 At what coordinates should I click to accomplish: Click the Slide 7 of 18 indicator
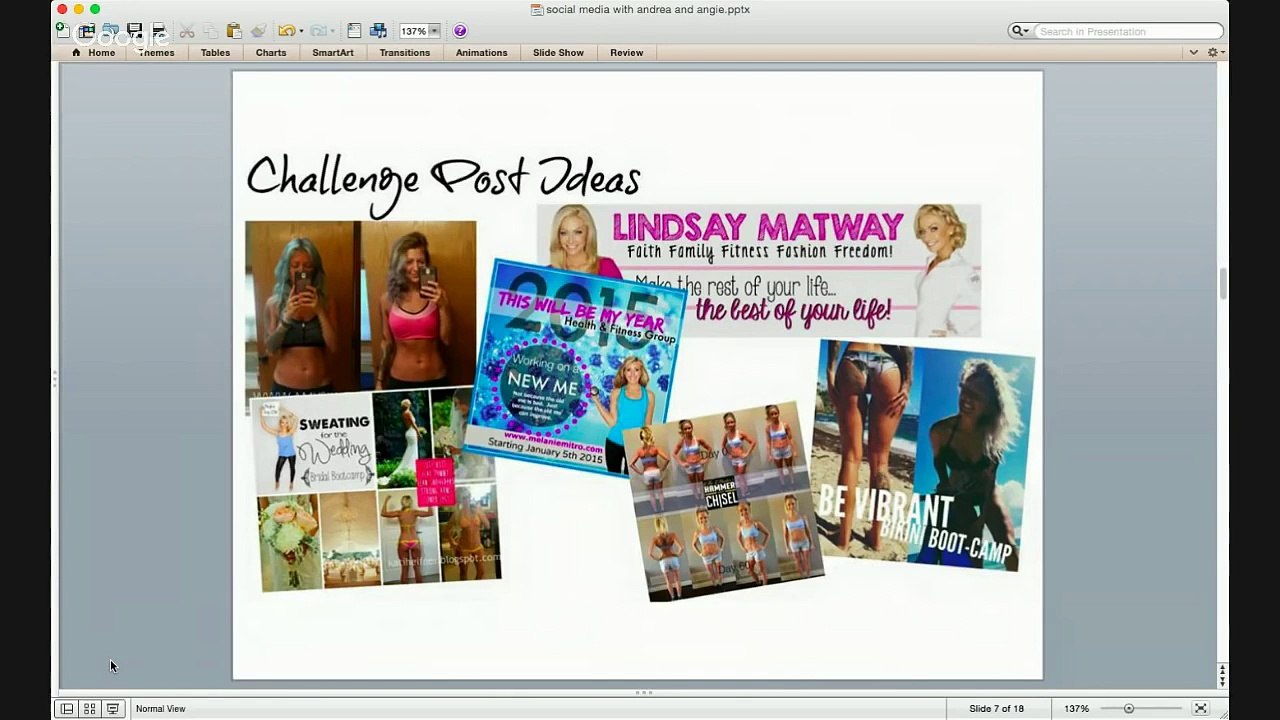click(996, 709)
